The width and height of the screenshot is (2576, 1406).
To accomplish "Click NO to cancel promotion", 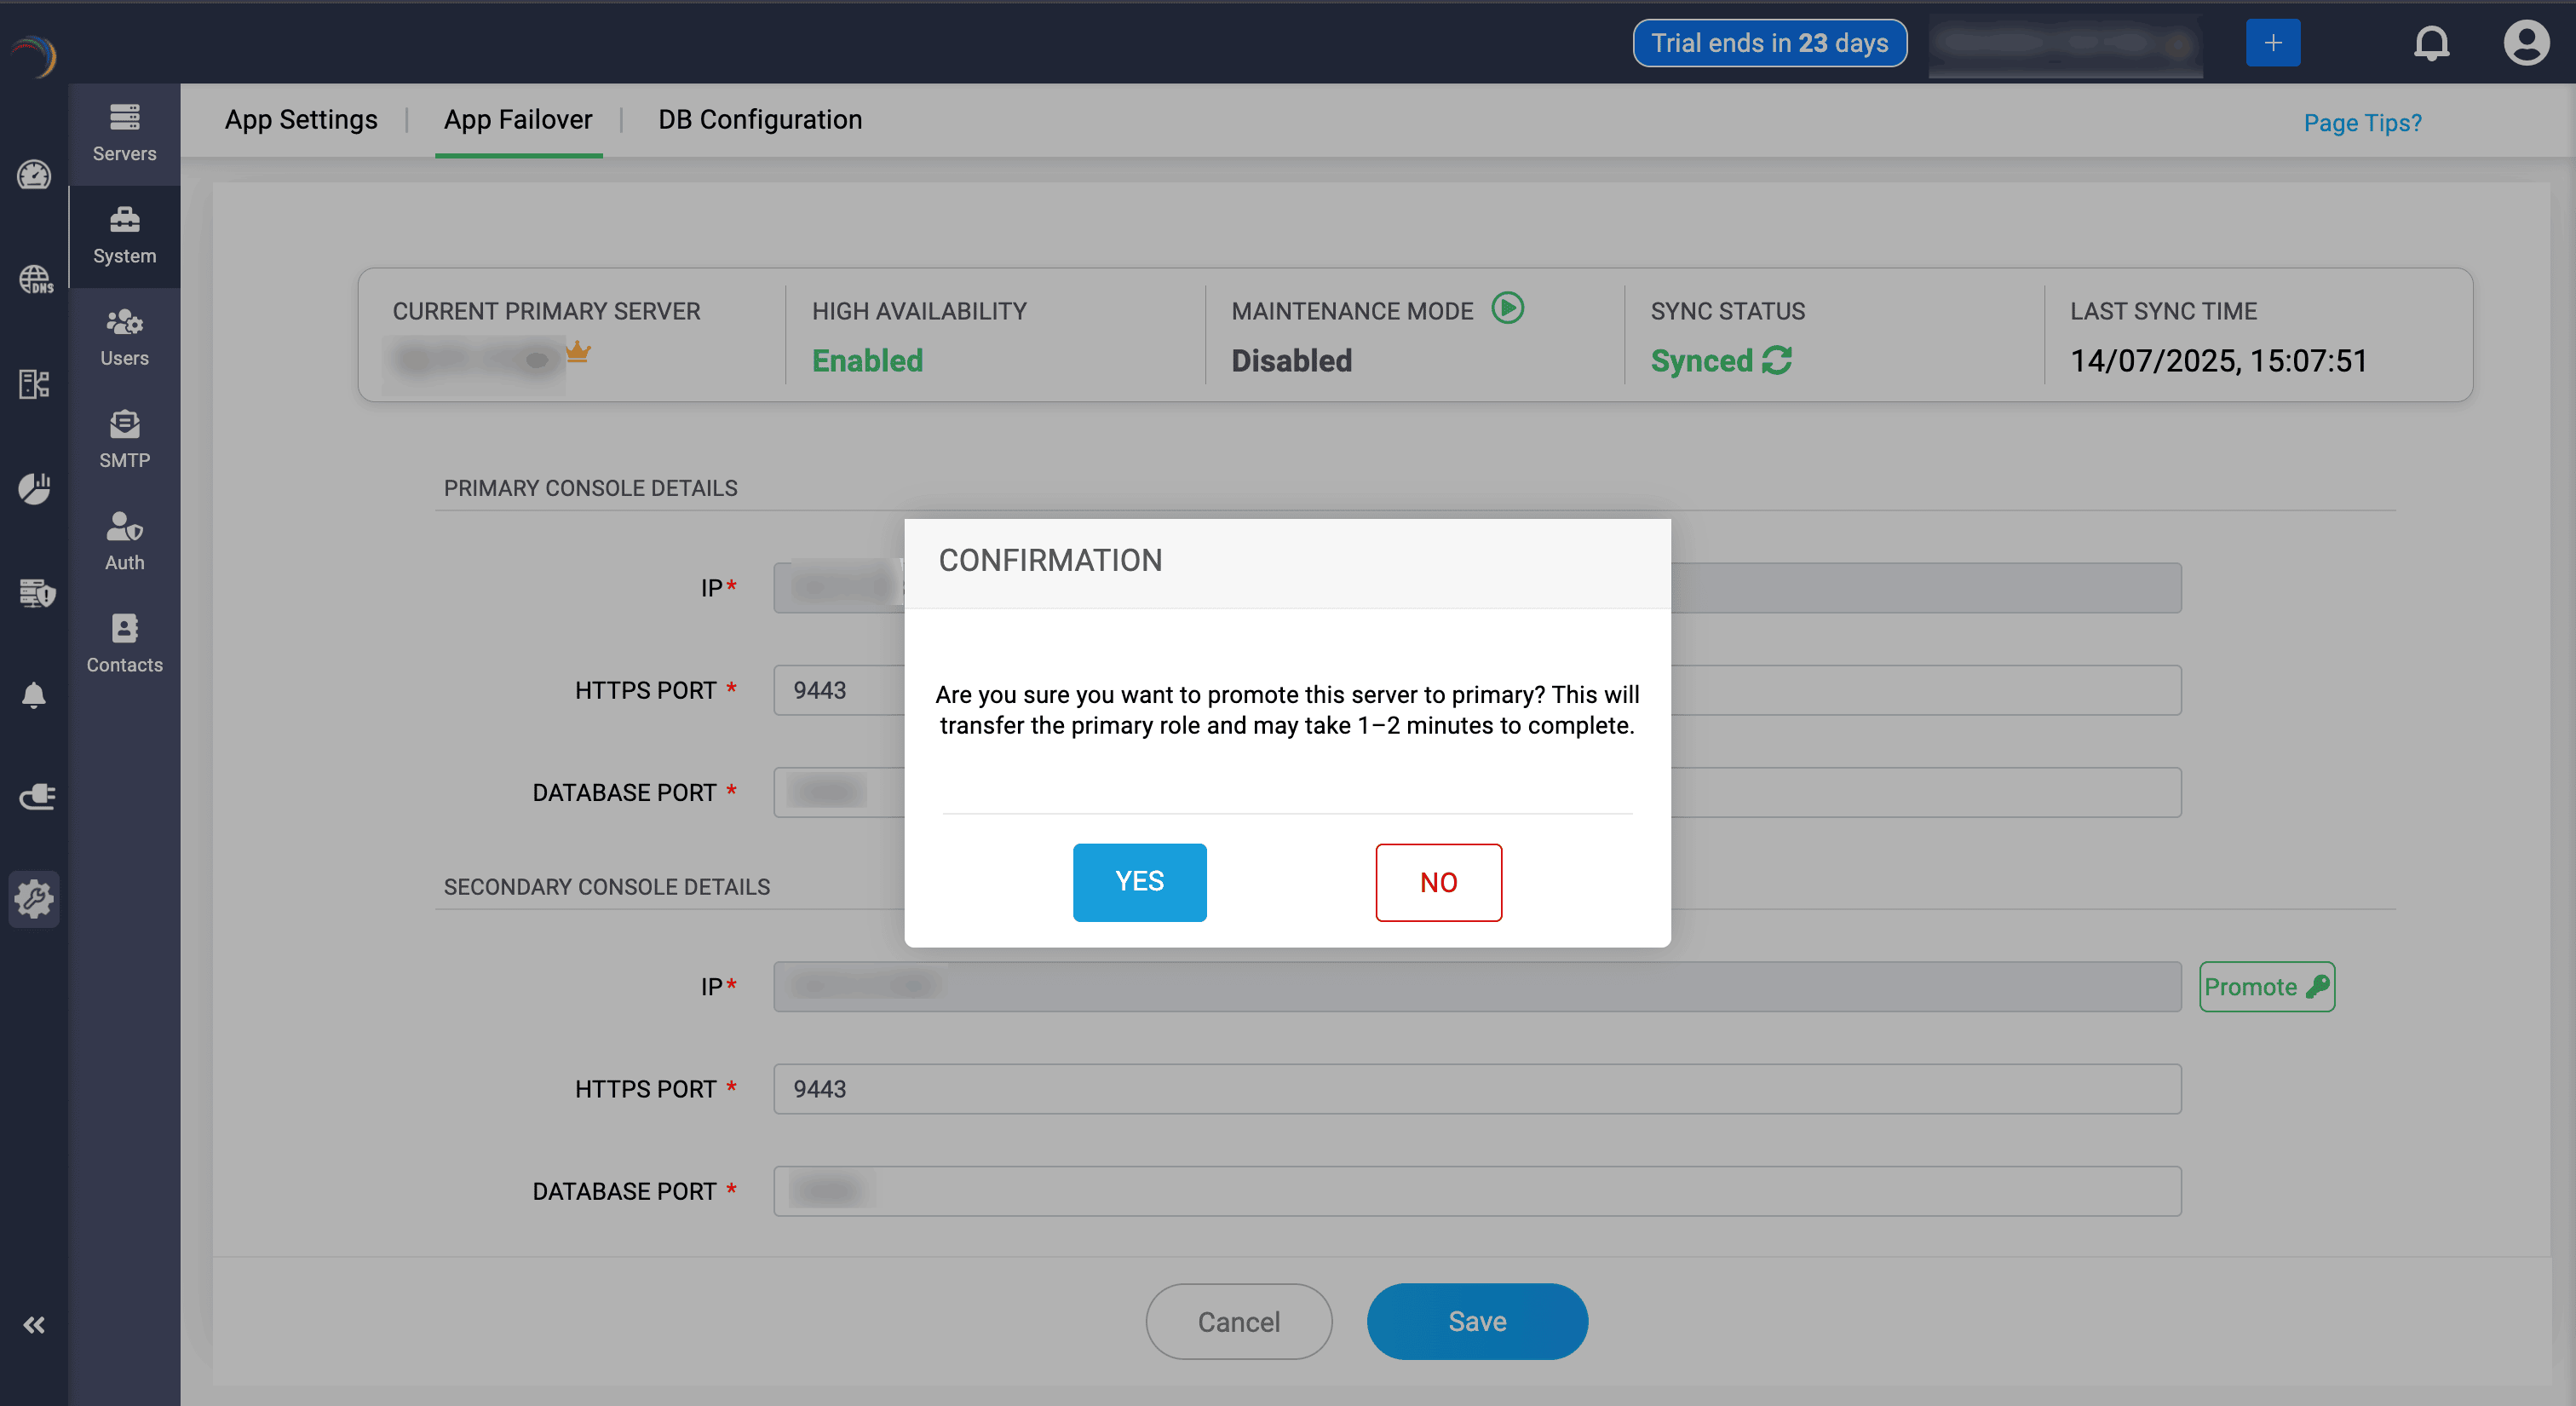I will pos(1437,881).
